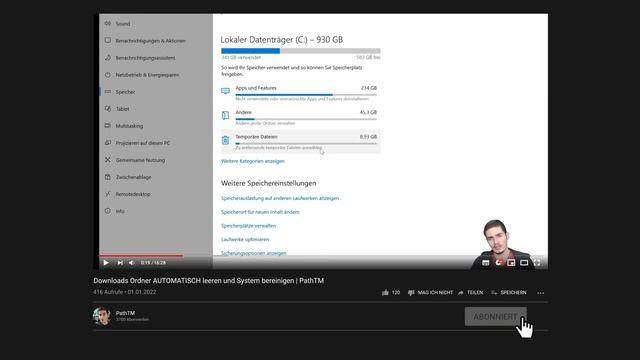Click the ABONNIERT subscribe button

click(x=496, y=317)
